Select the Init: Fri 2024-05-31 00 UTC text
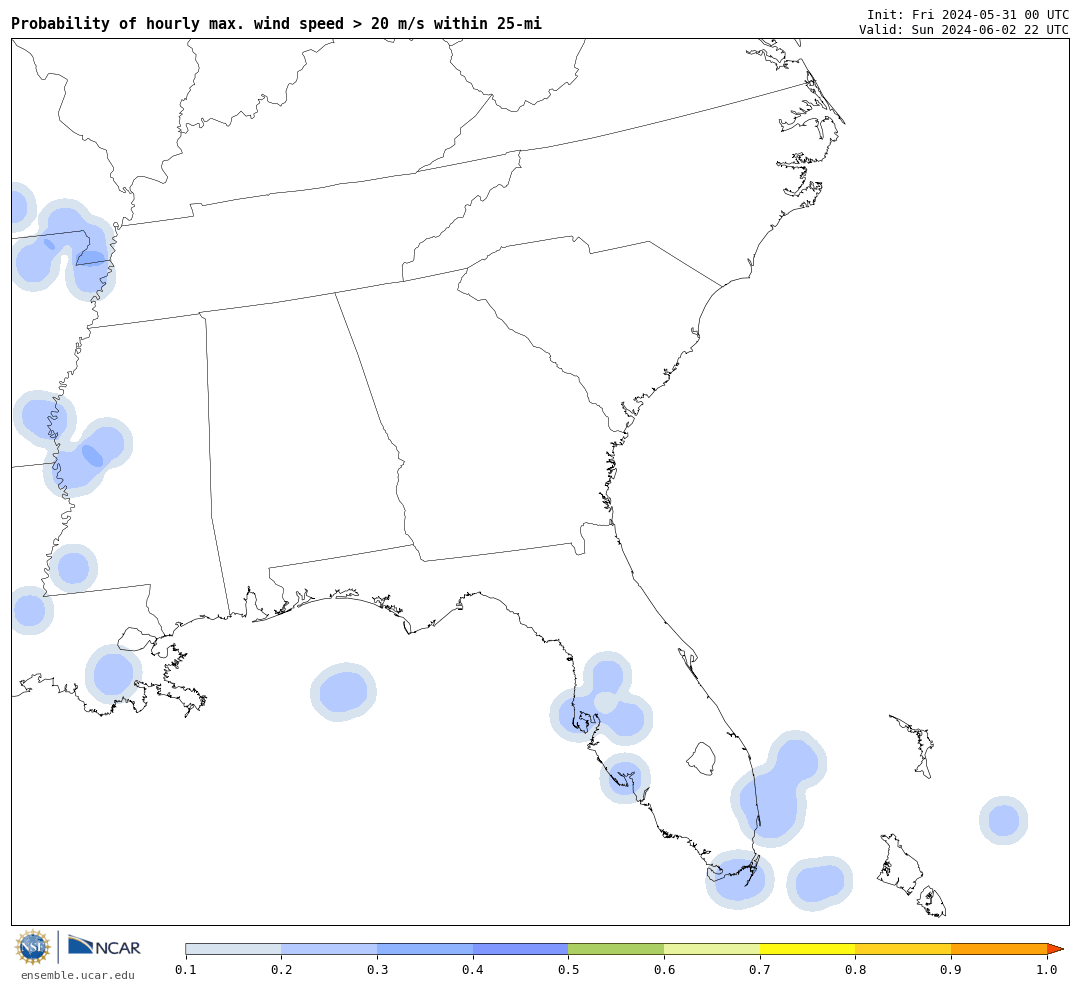Viewport: 1080px width, 988px height. tap(968, 15)
